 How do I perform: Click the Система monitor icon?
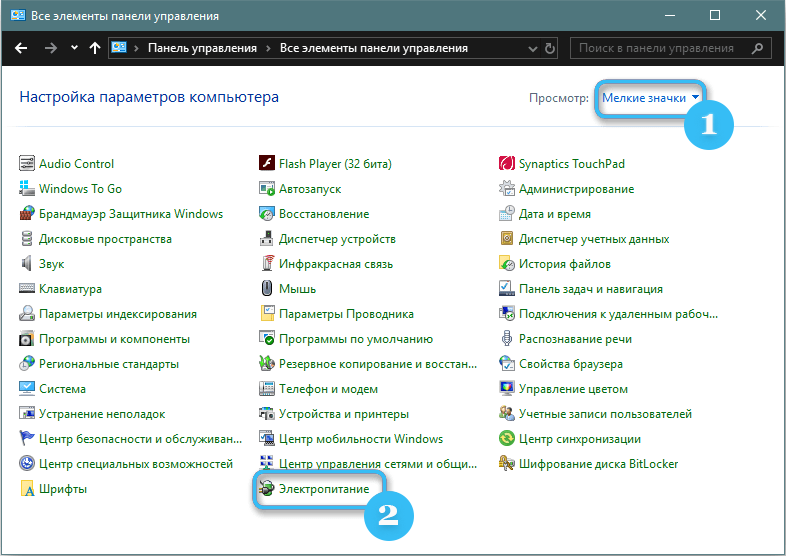[27, 389]
